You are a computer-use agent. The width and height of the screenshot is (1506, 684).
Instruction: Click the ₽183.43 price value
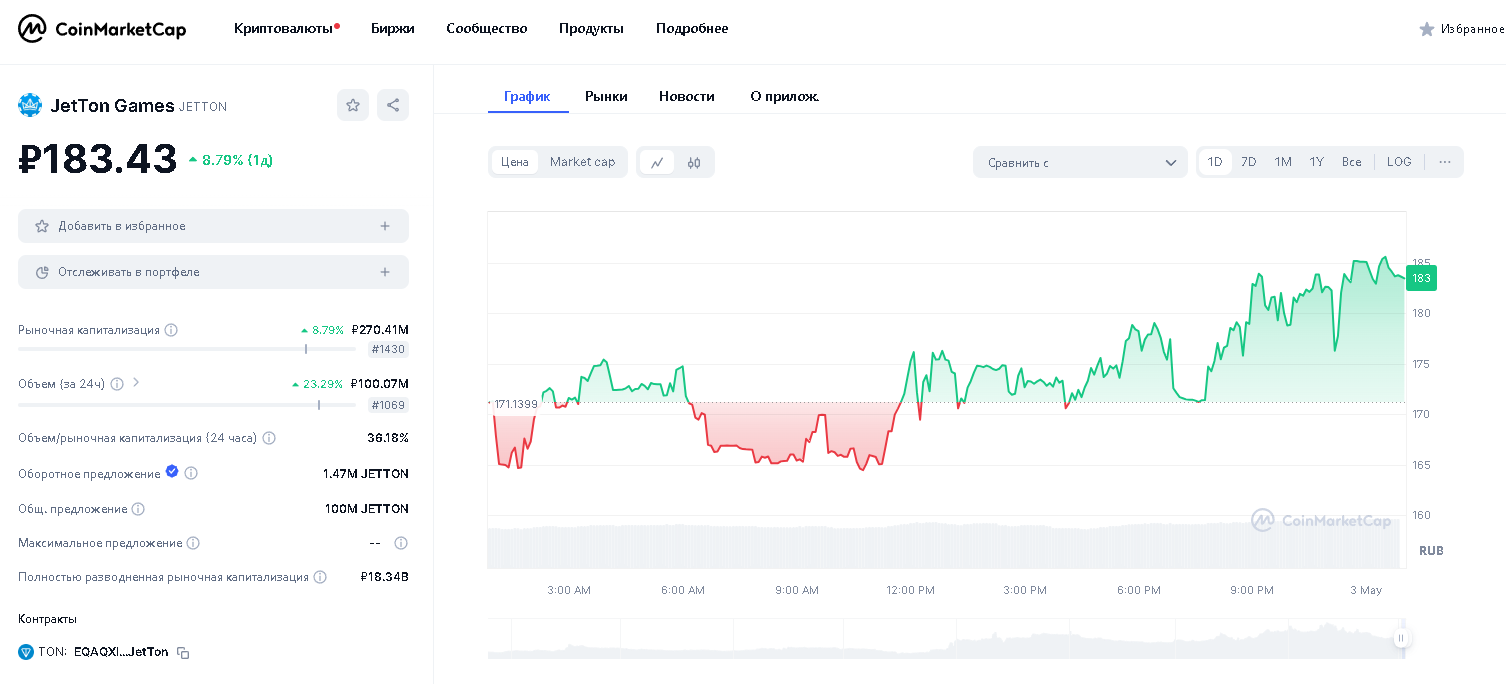(98, 160)
